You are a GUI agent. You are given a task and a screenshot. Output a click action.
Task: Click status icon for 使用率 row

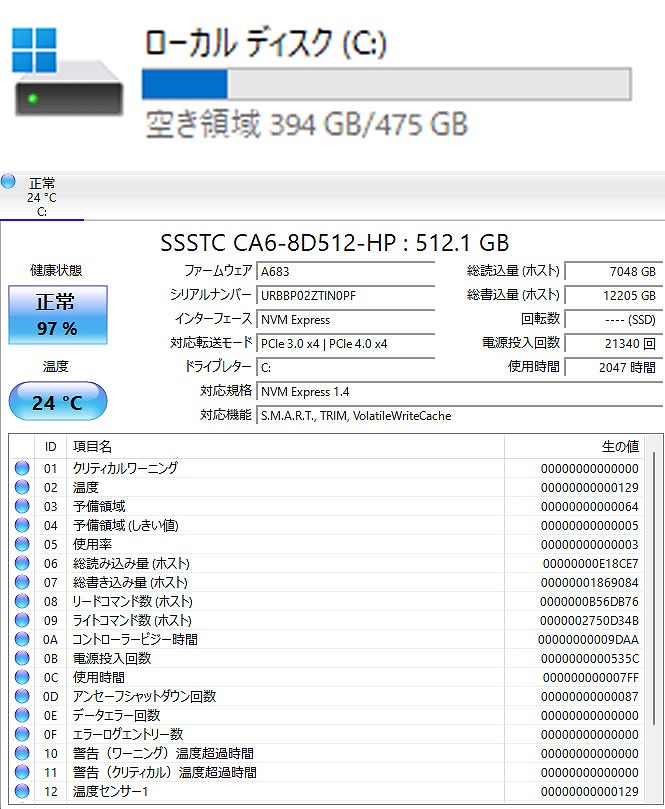(x=22, y=544)
